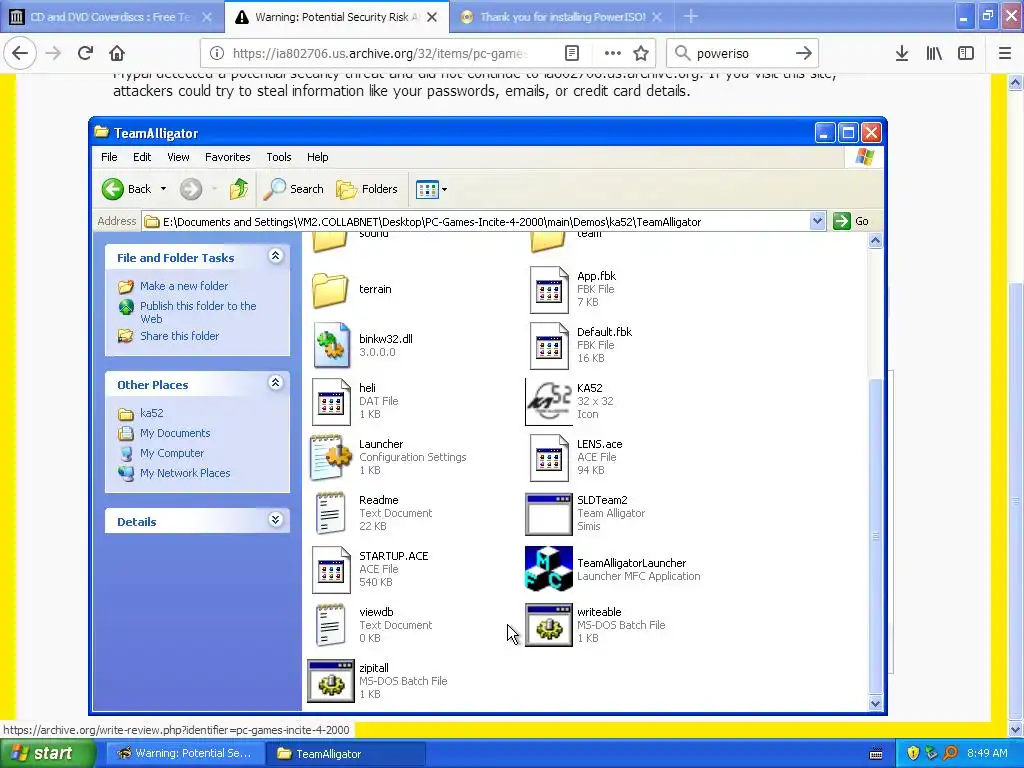This screenshot has width=1024, height=768.
Task: Click Back in Explorer toolbar
Action: [x=127, y=189]
